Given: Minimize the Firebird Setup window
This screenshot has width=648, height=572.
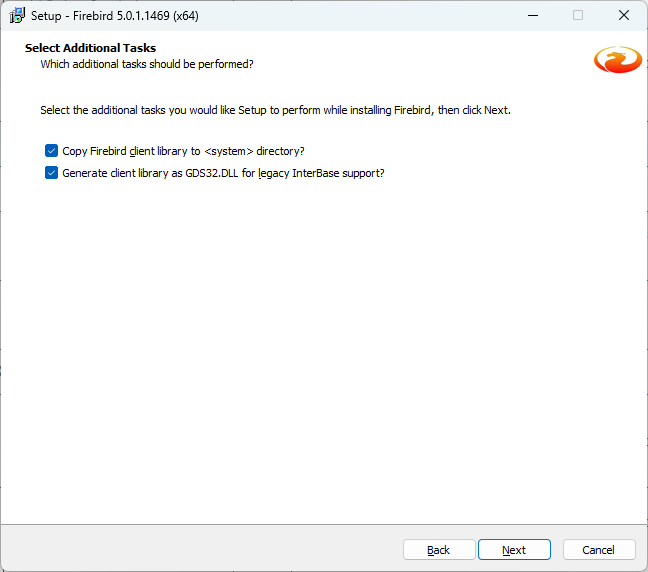Looking at the screenshot, I should (x=531, y=15).
